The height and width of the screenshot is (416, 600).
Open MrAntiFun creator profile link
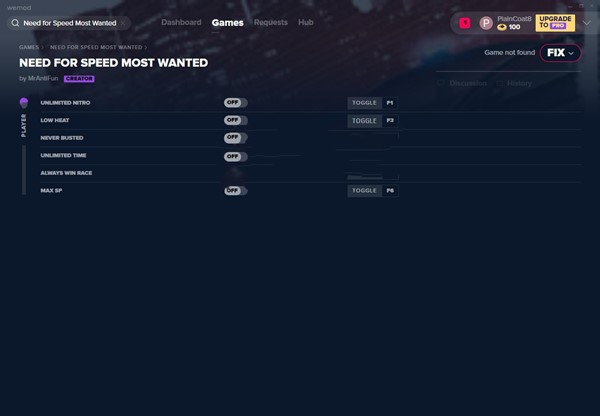[42, 77]
